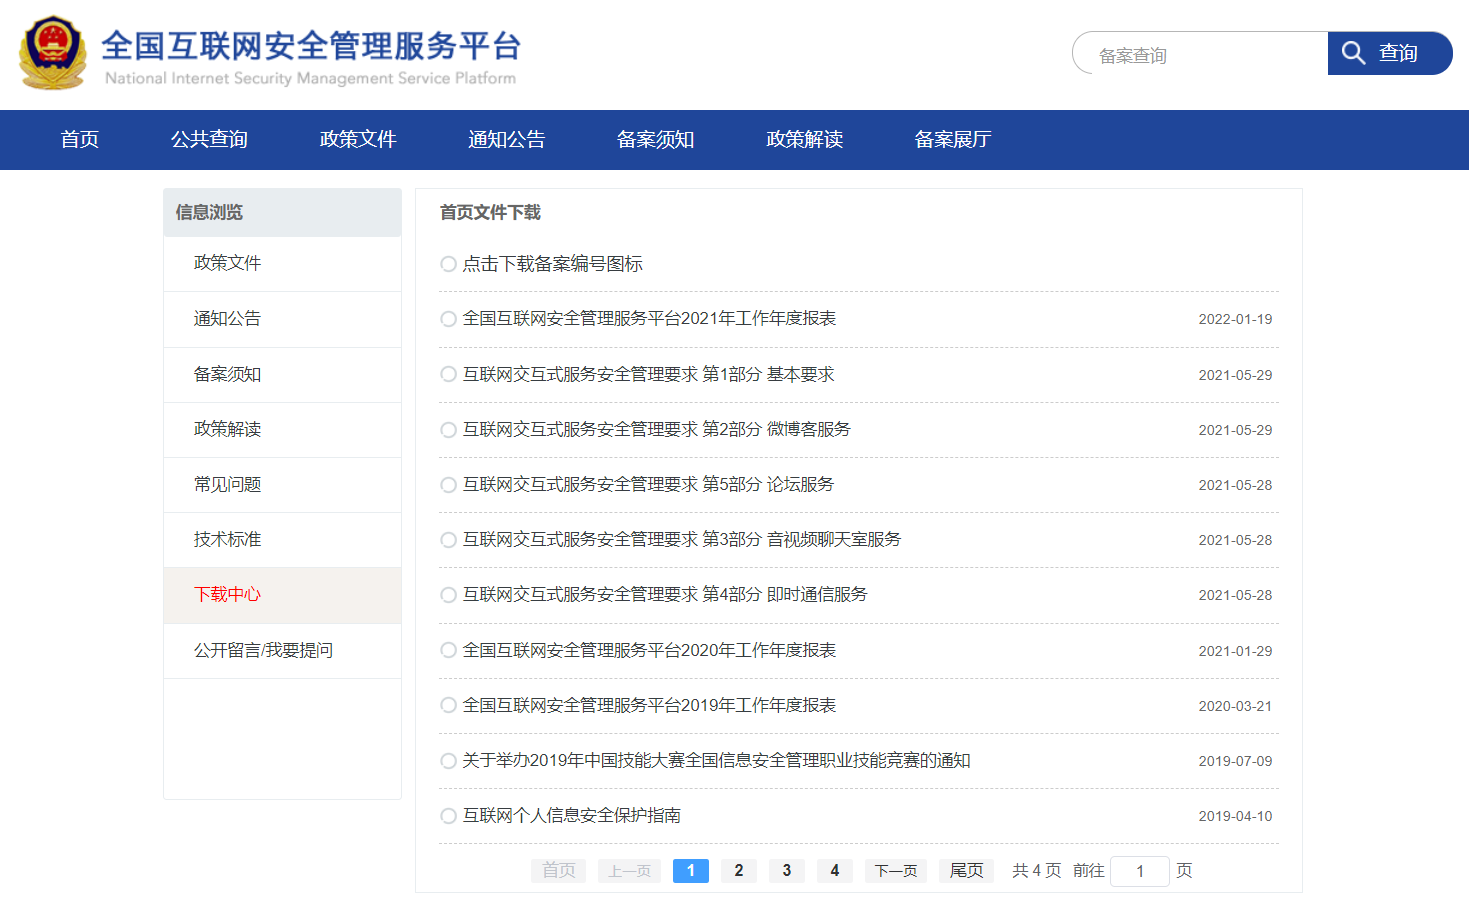Open 常见问题 in the sidebar

tap(226, 484)
